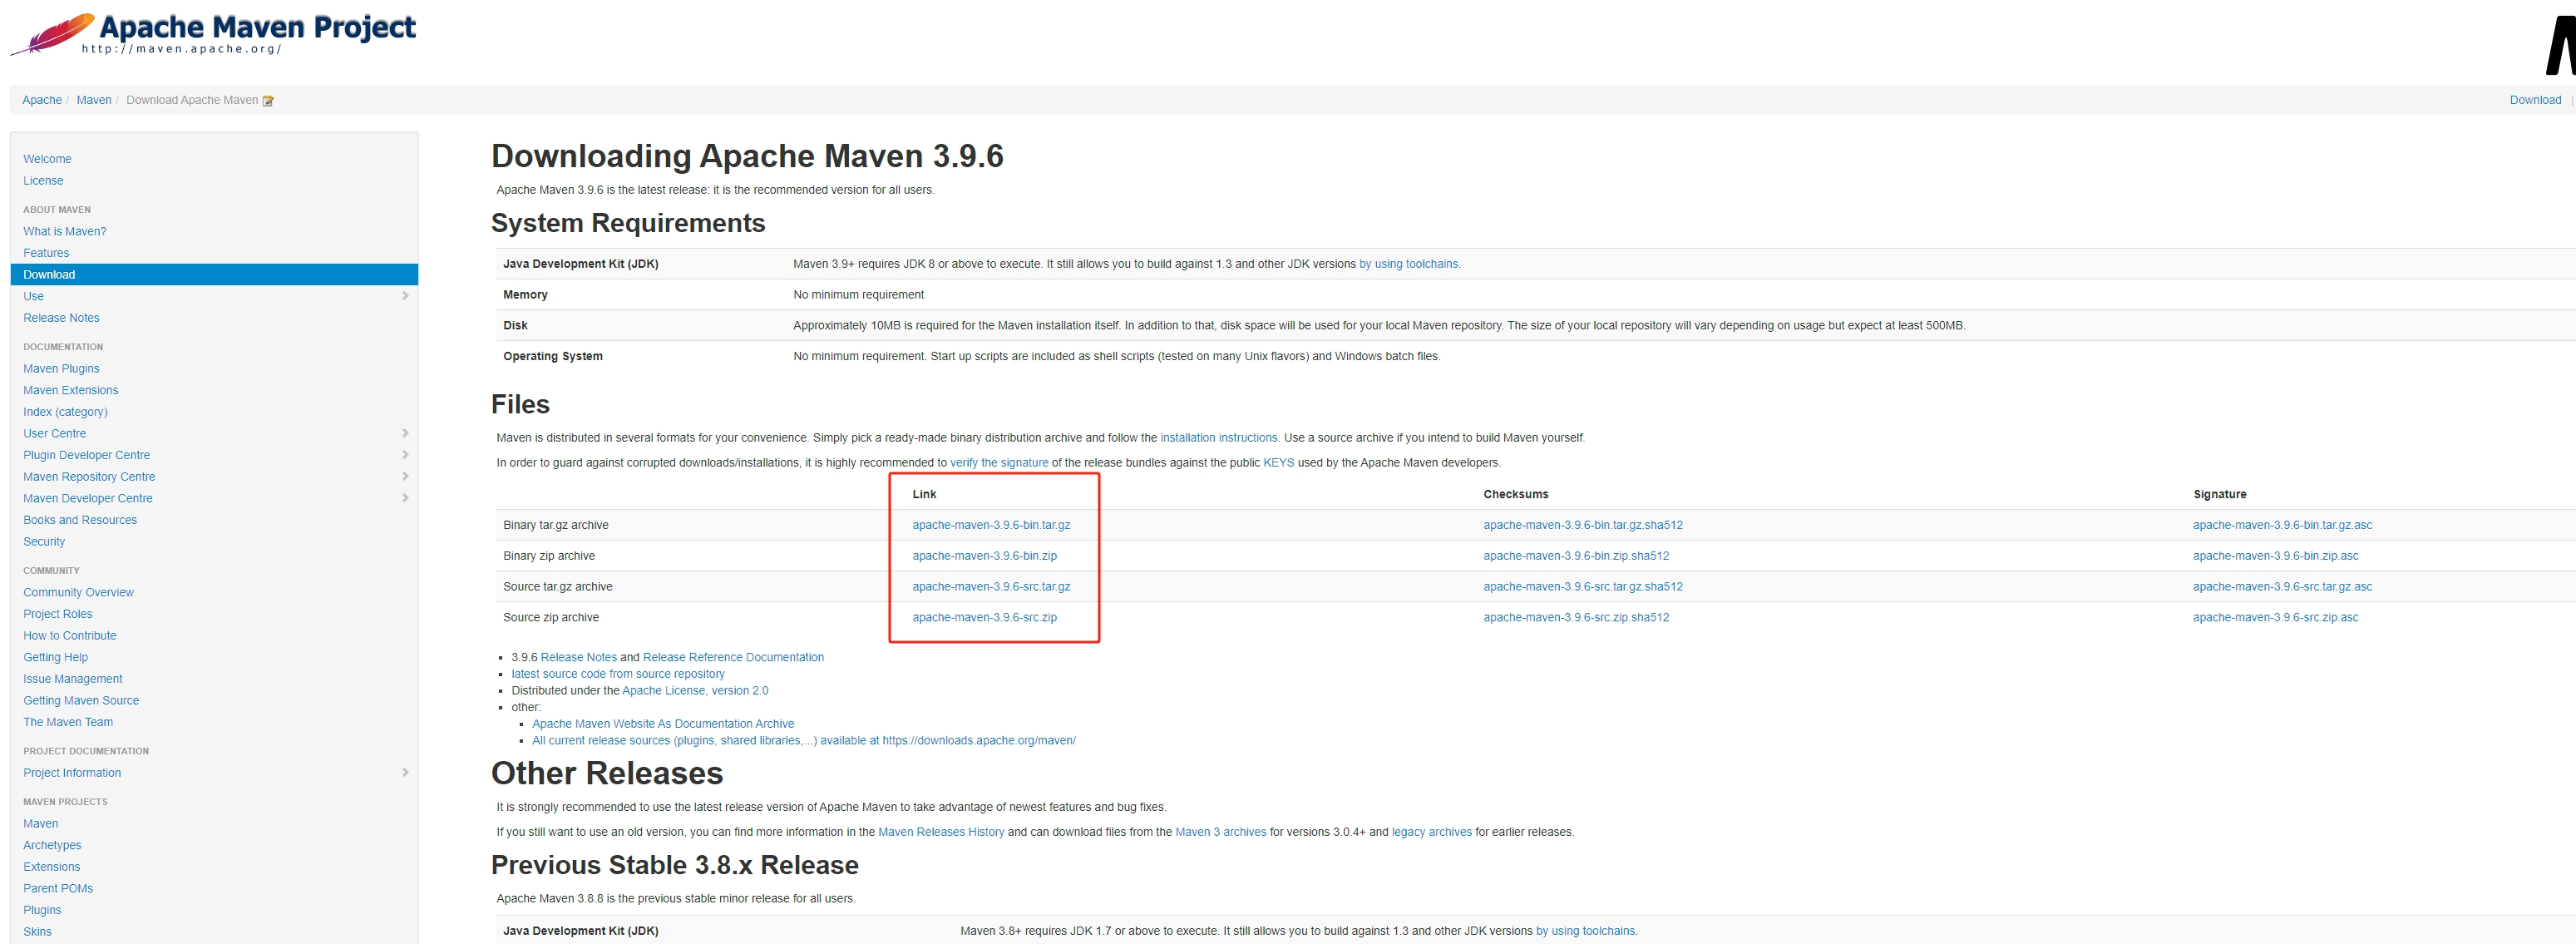Download apache-maven-3.9.6-src.tar.gz

pos(991,587)
